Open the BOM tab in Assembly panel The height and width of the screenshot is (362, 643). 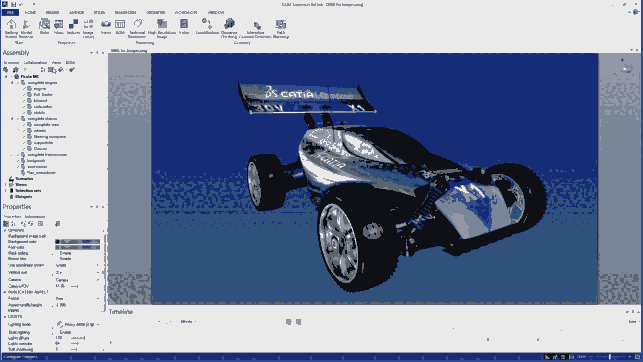click(70, 62)
